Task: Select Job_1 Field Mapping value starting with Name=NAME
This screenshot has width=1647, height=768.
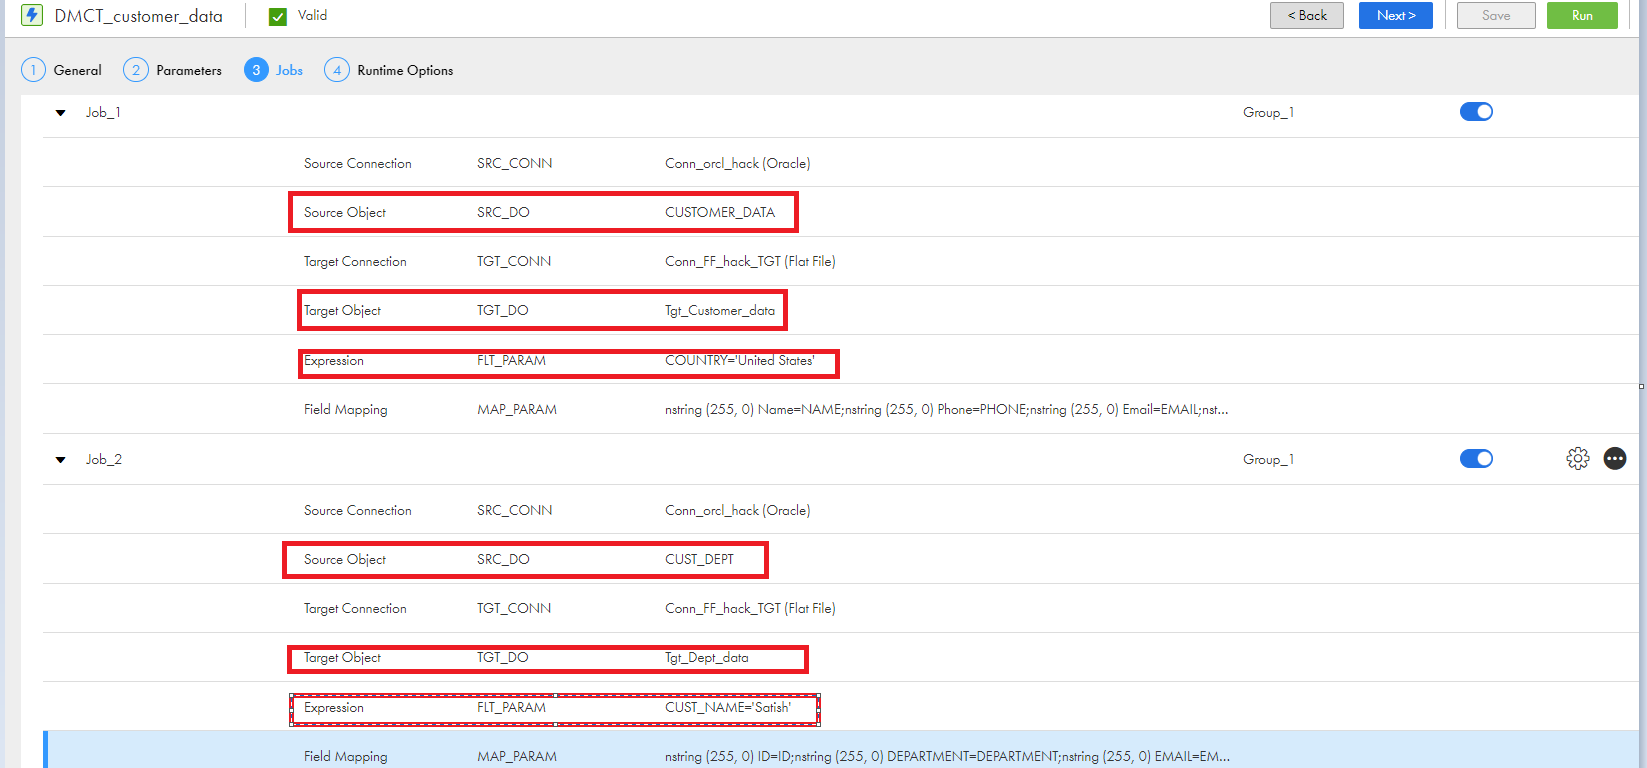Action: 946,409
